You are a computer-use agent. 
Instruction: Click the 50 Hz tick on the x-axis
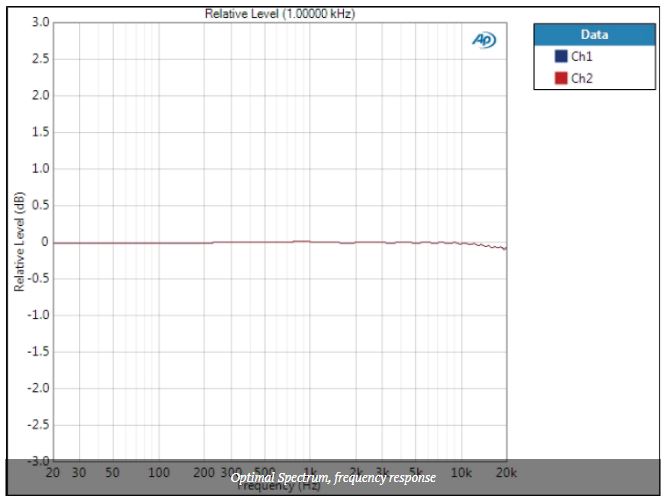click(x=113, y=472)
